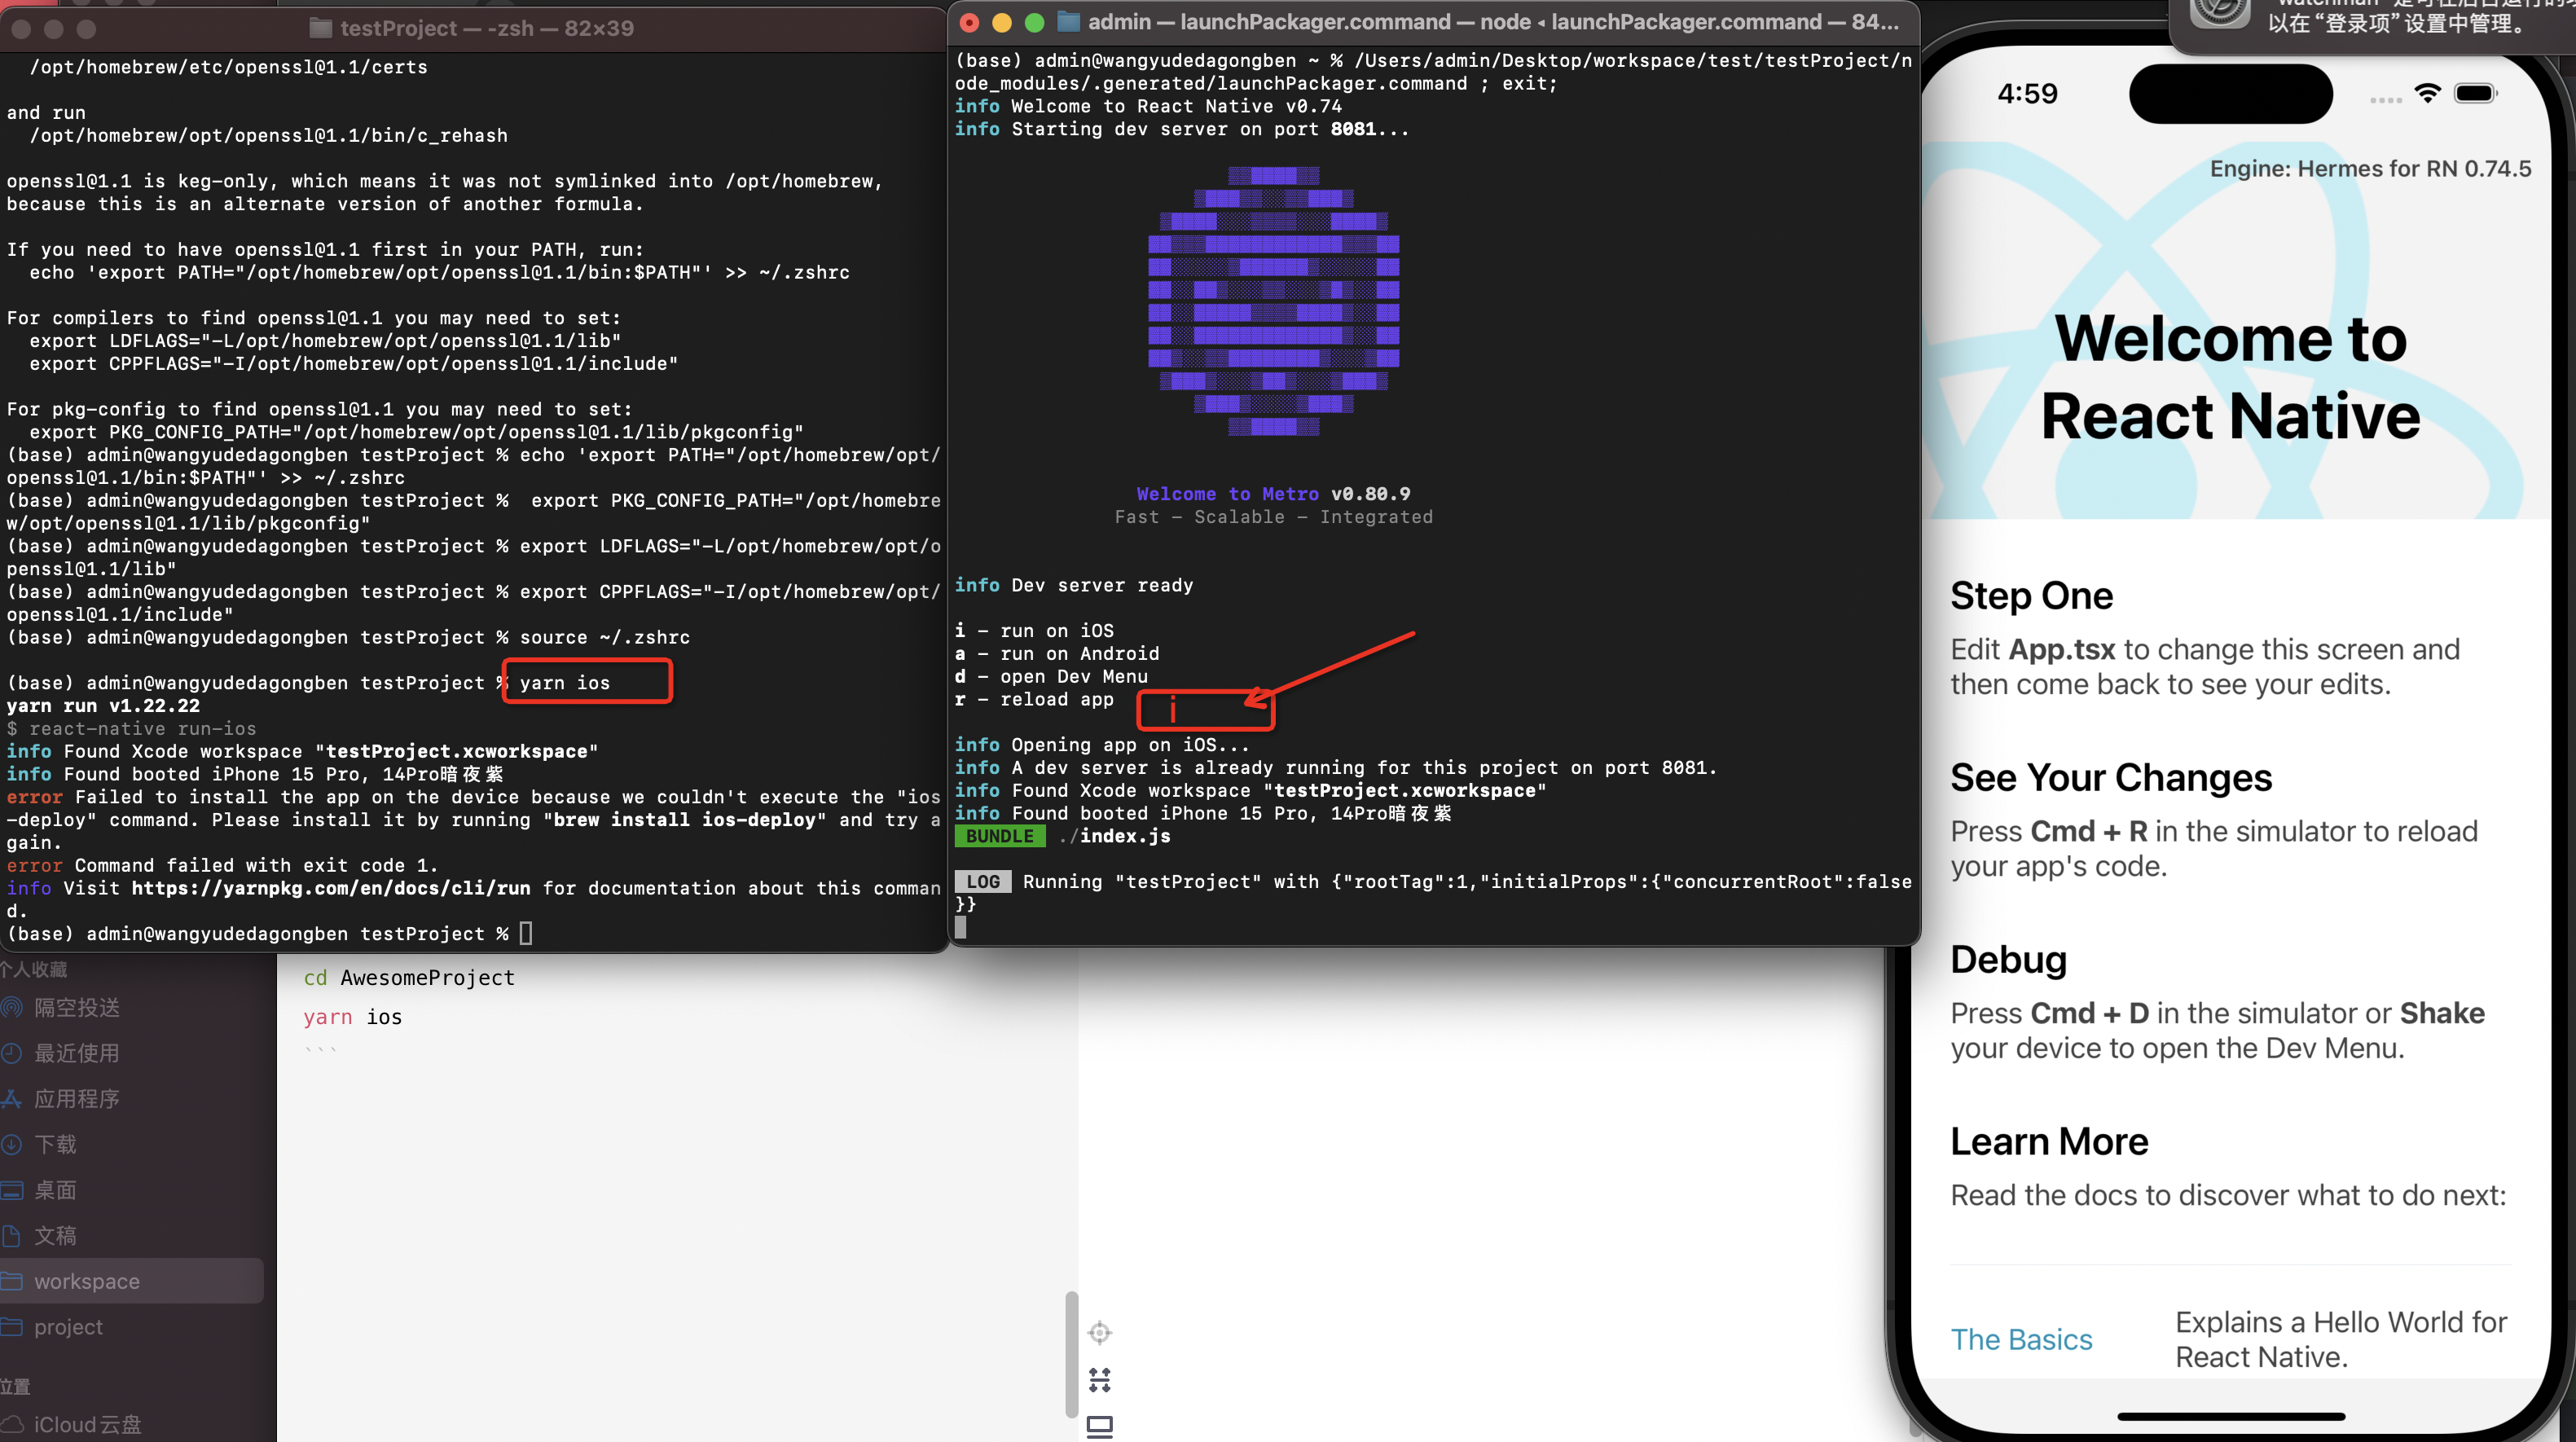The width and height of the screenshot is (2576, 1442).
Task: Click the Welcome to React Native title
Action: (x=2231, y=377)
